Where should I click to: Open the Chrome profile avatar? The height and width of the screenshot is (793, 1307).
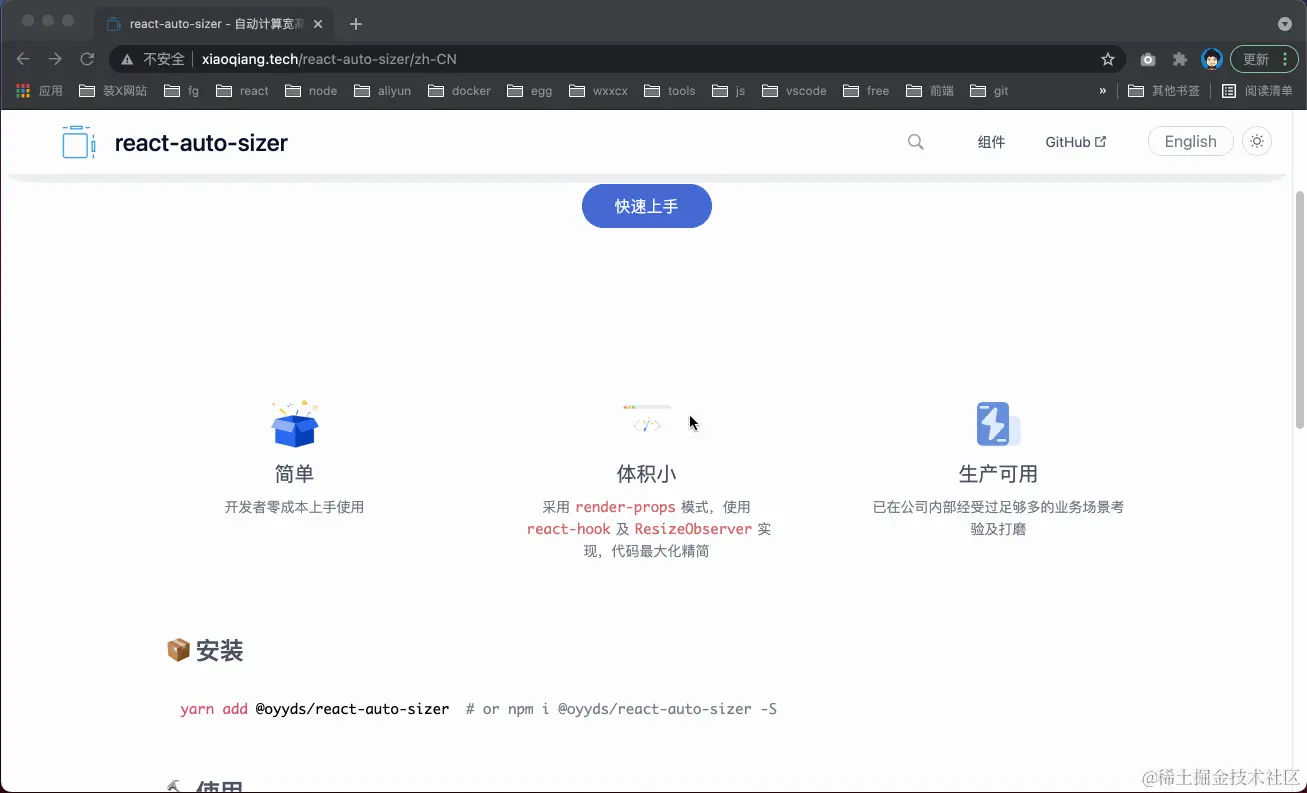tap(1212, 59)
